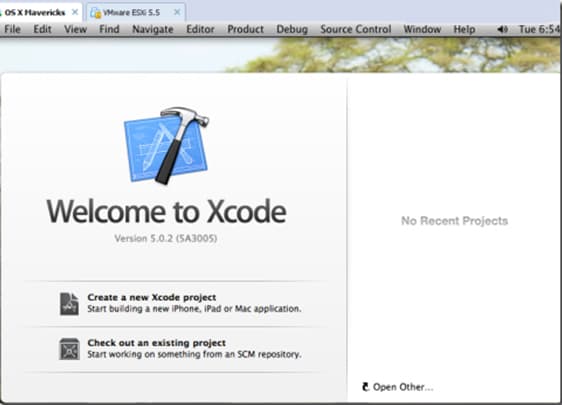Click the Welcome to Xcode heading
562x405 pixels.
(166, 211)
